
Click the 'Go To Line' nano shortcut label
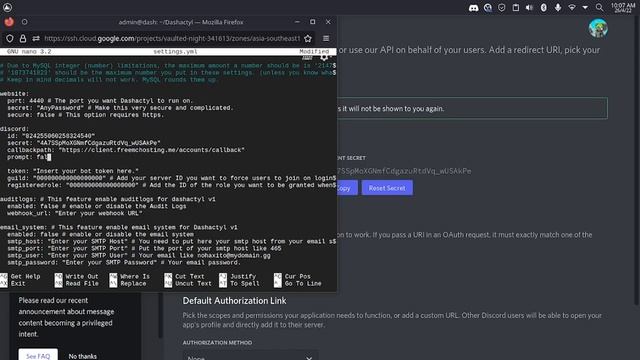[303, 283]
